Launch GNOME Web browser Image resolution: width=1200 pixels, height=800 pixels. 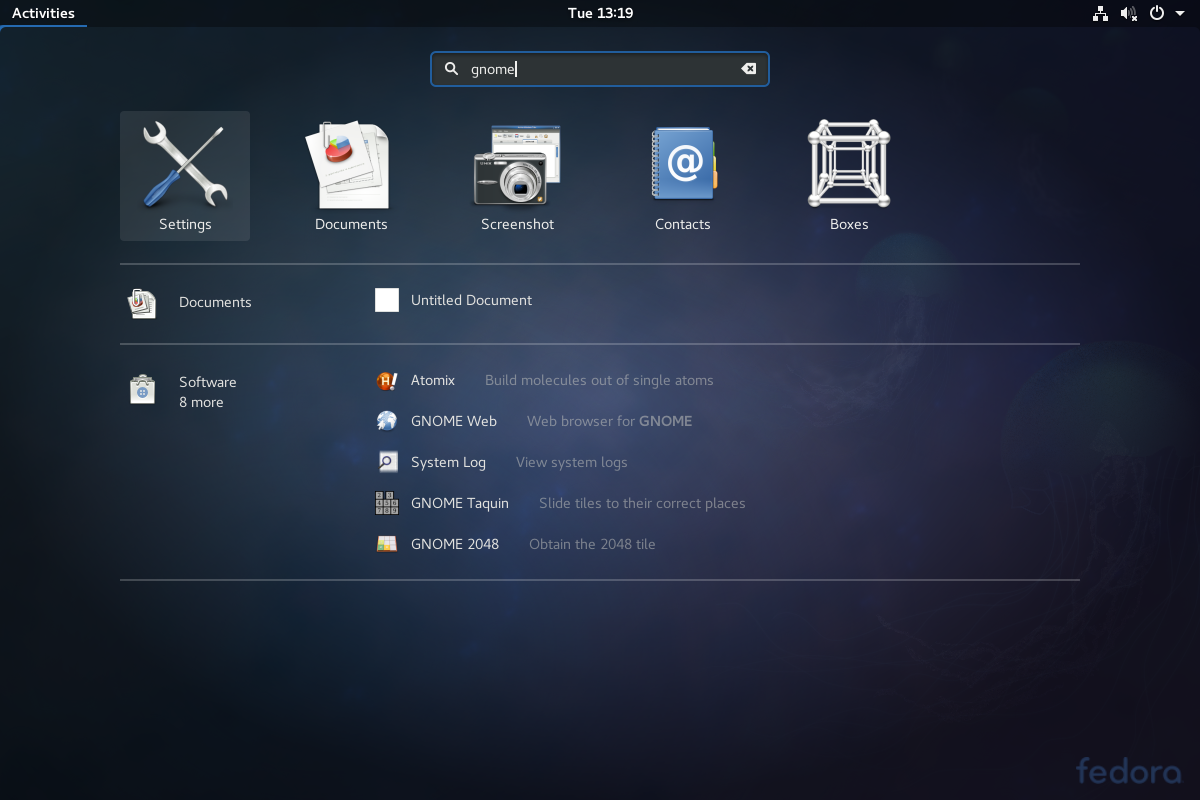click(x=453, y=421)
